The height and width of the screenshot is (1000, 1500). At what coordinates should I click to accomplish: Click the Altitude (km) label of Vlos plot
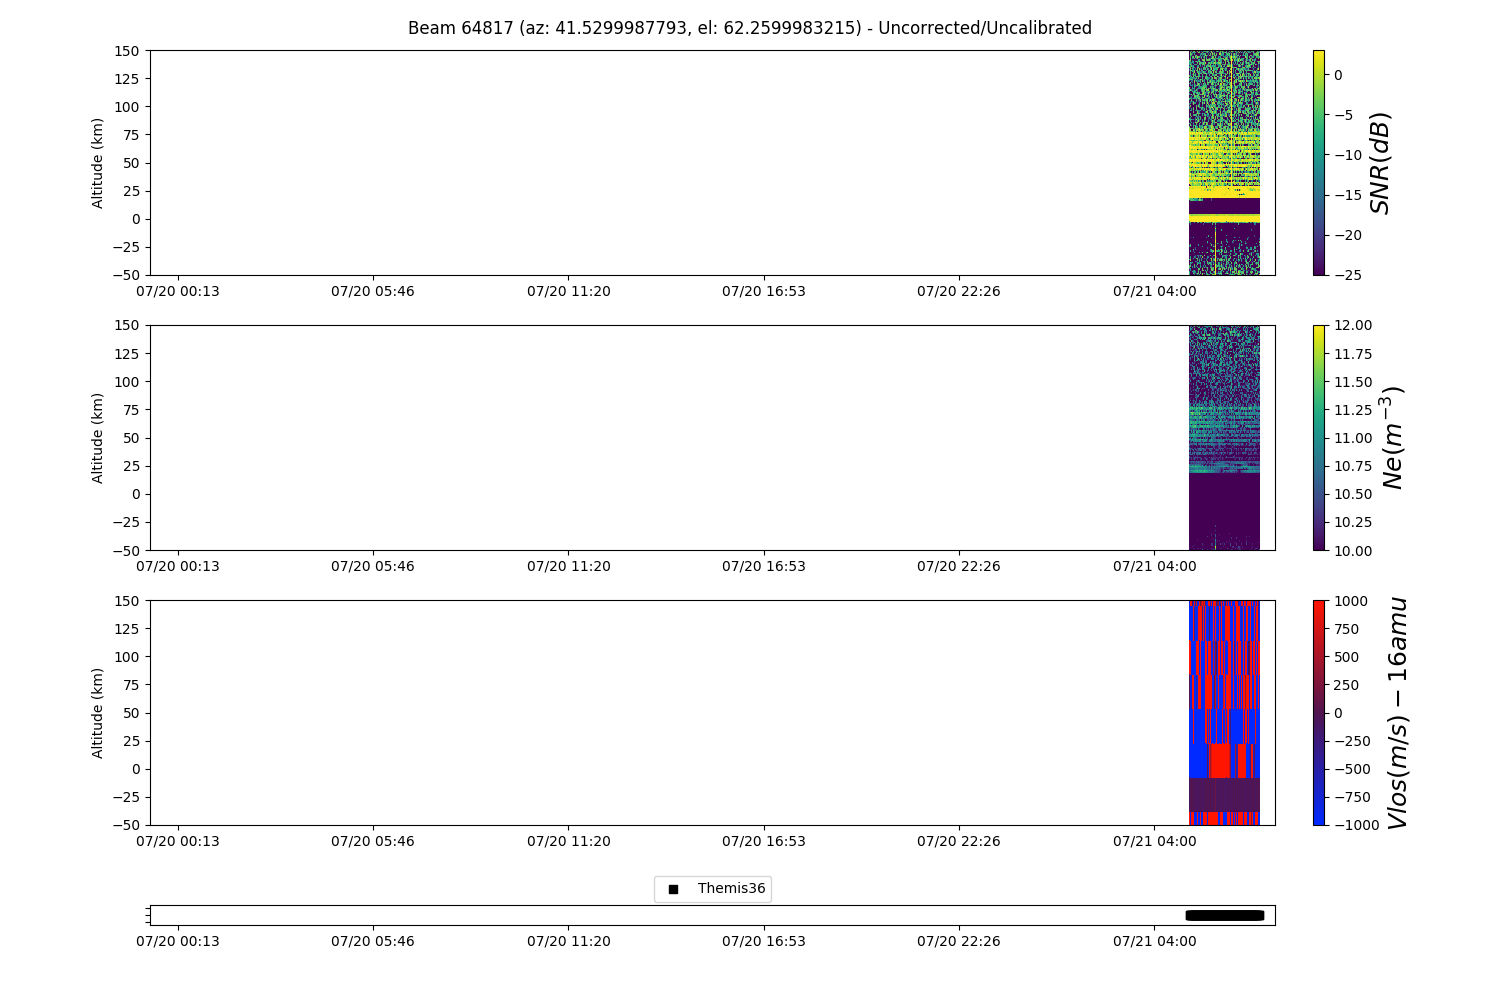coord(98,712)
